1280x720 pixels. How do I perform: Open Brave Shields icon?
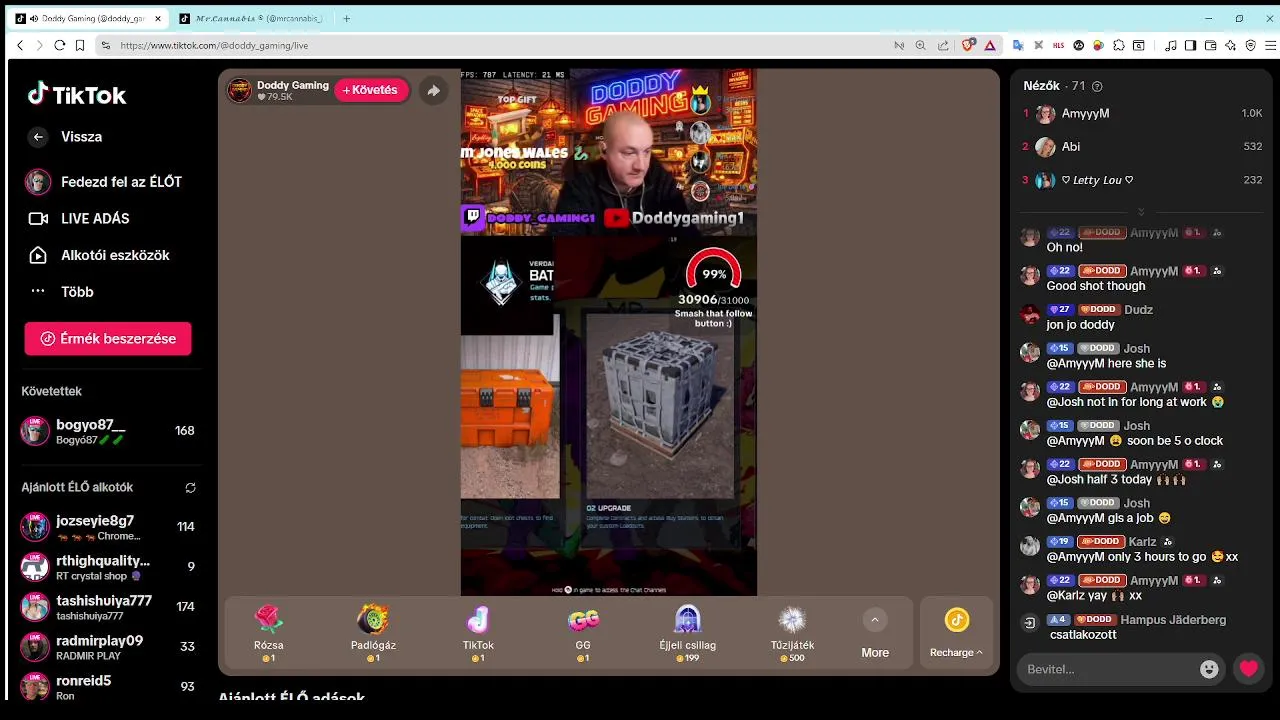(x=968, y=45)
